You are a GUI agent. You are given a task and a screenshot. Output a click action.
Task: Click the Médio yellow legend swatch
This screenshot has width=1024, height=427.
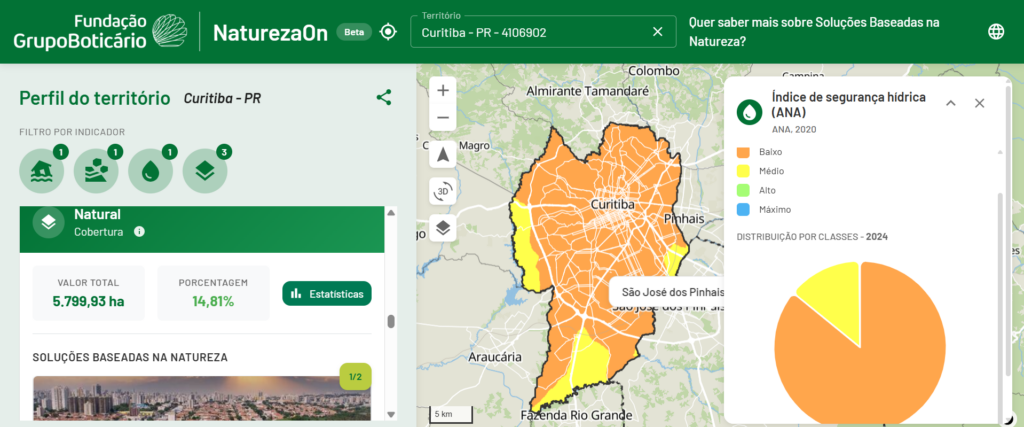pos(743,171)
